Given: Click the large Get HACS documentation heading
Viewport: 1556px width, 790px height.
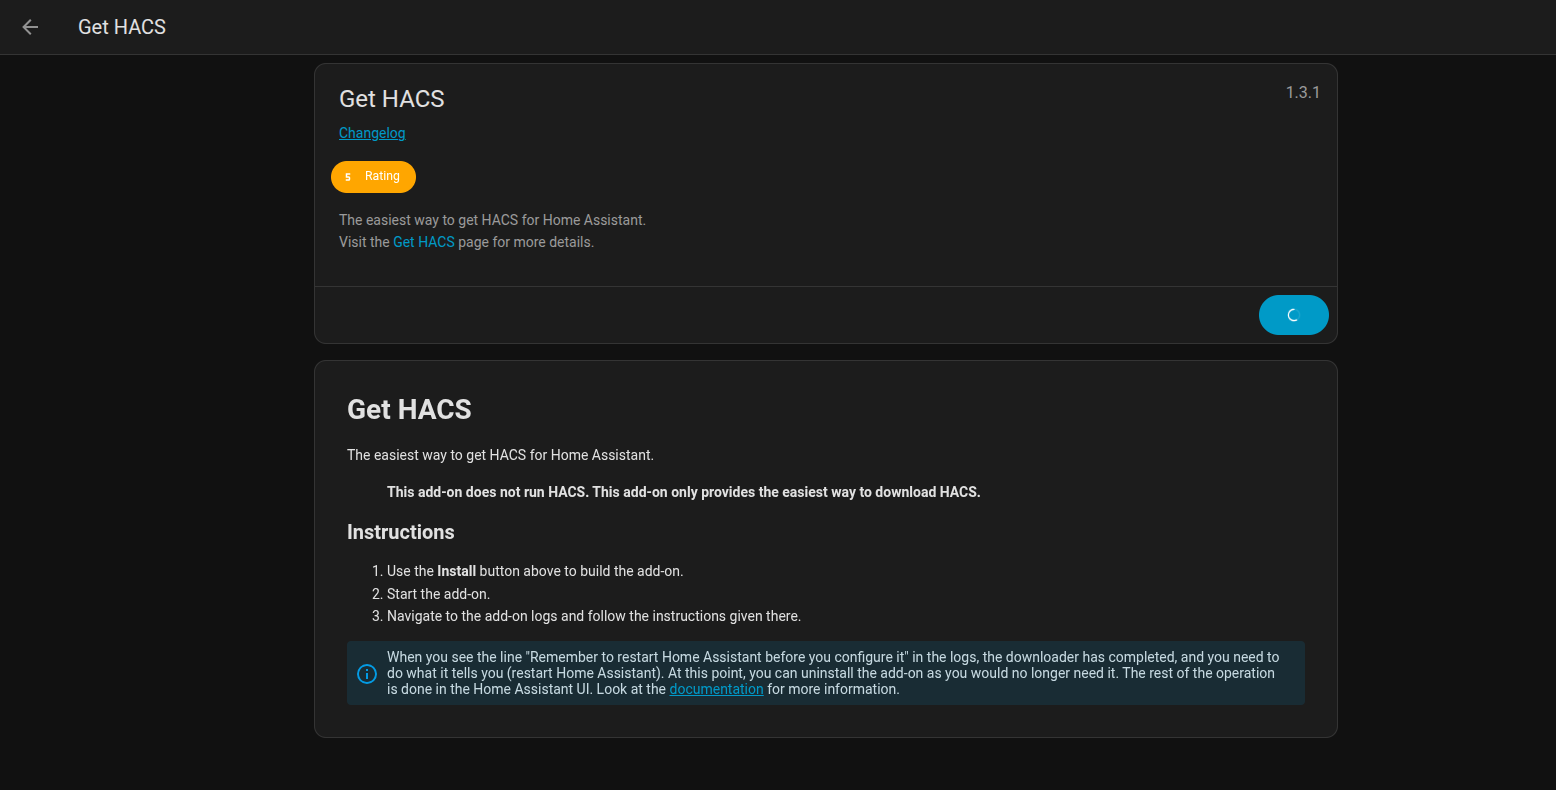Looking at the screenshot, I should coord(409,409).
